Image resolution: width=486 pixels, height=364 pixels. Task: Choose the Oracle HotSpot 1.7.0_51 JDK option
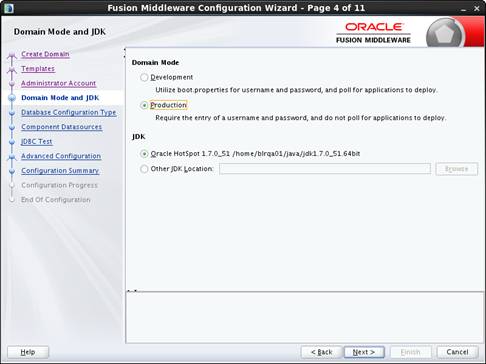144,154
